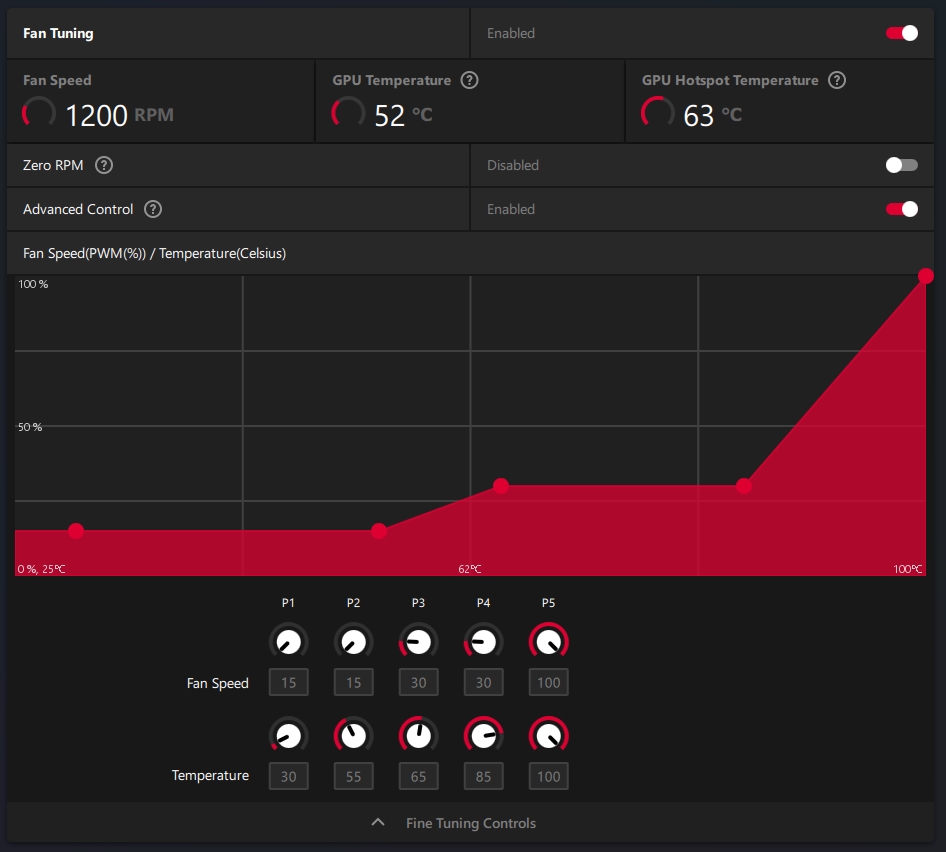
Task: Enable the Zero RPM toggle
Action: pos(901,165)
